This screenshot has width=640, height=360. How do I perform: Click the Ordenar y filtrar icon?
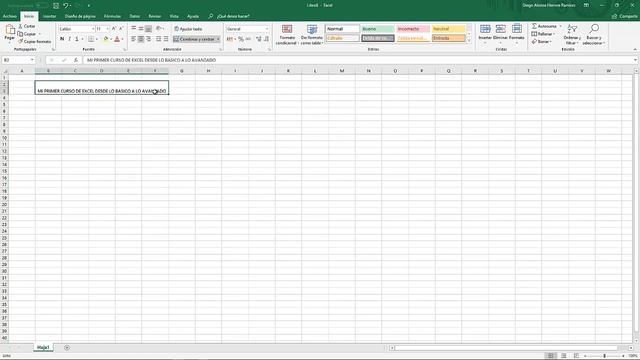tap(572, 29)
